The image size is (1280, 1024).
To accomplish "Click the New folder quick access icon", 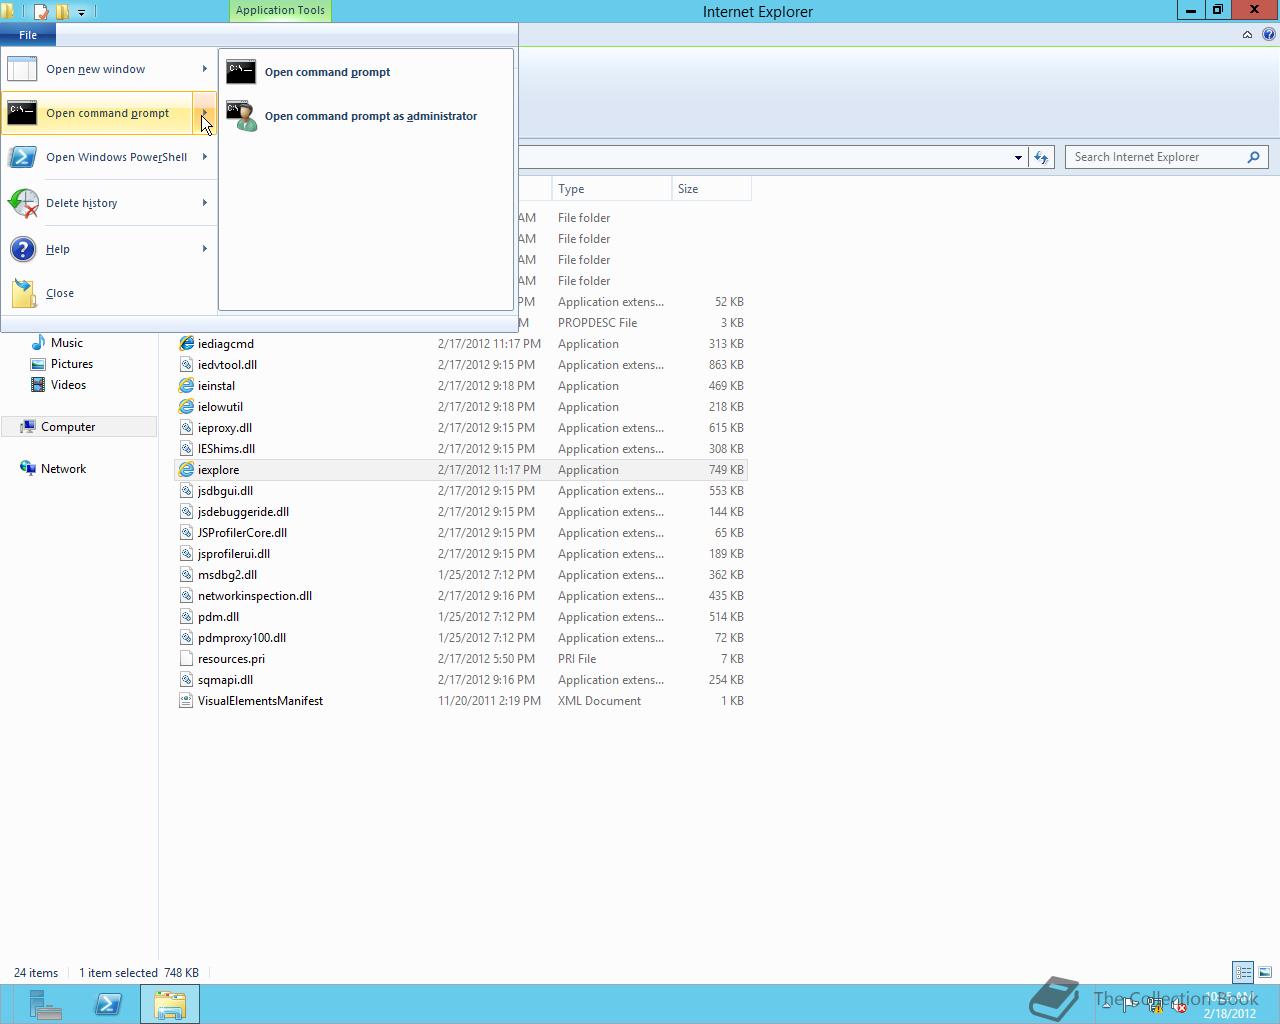I will tap(62, 12).
